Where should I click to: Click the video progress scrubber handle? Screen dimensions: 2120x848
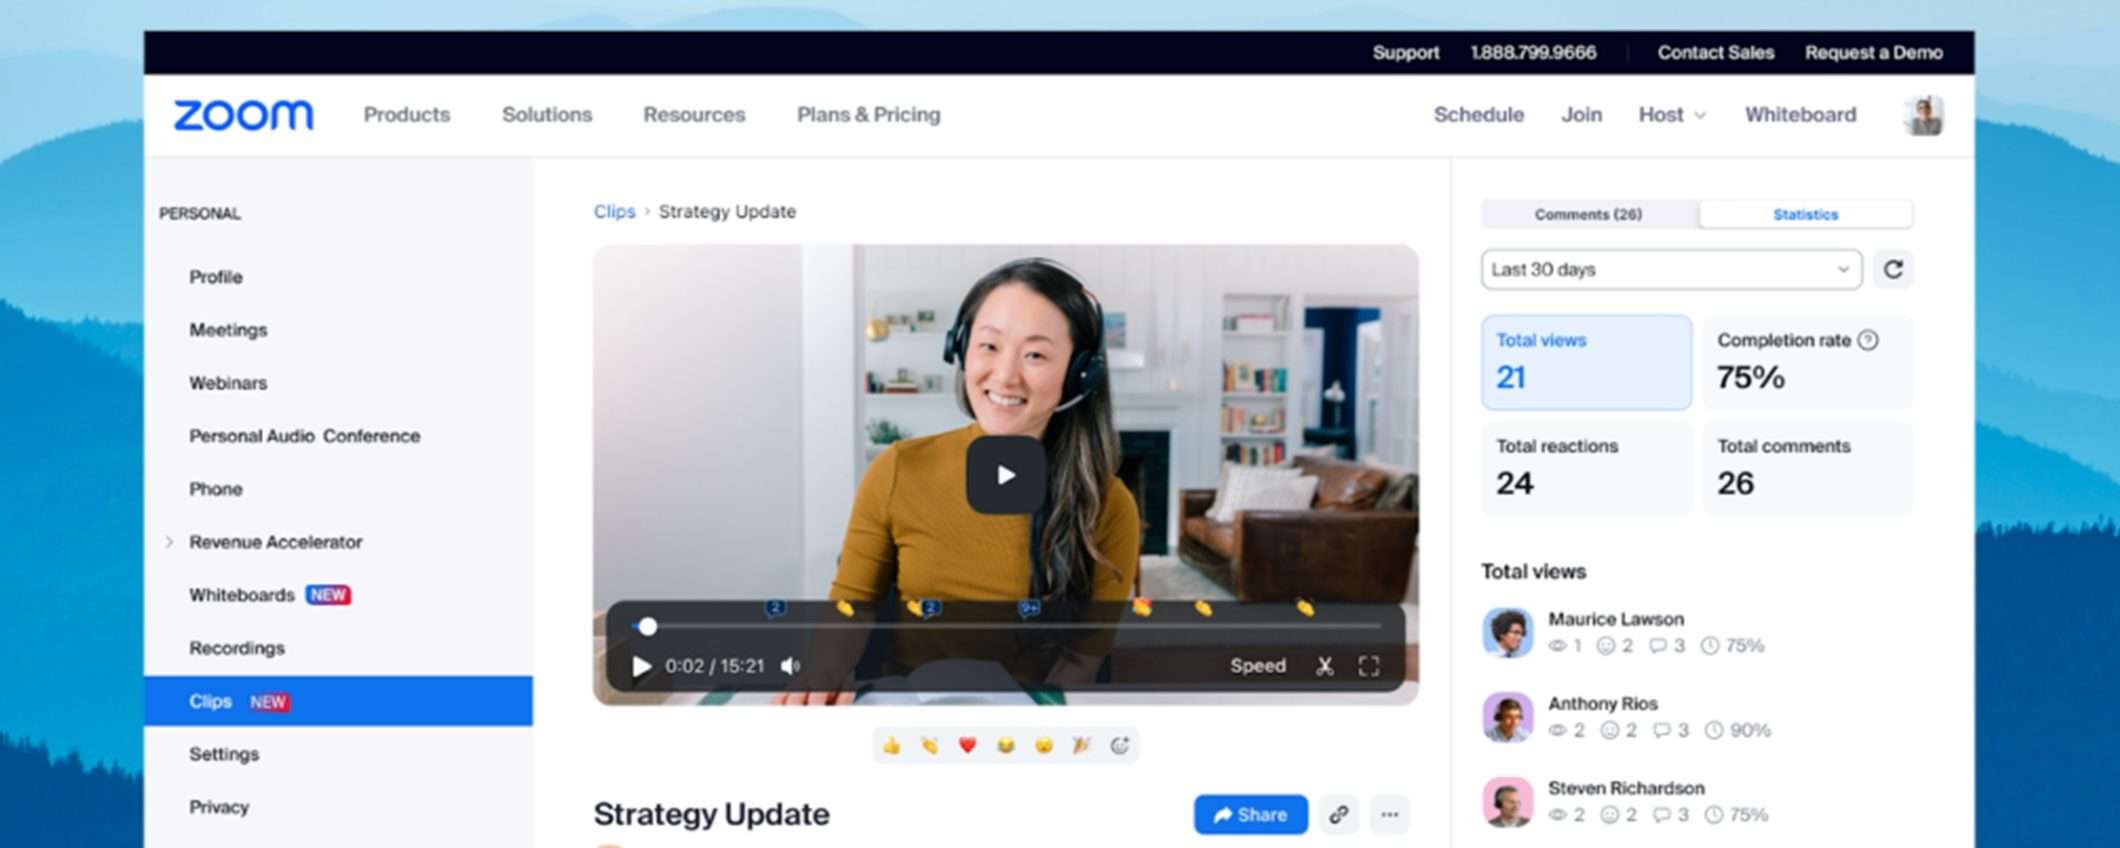click(x=648, y=626)
